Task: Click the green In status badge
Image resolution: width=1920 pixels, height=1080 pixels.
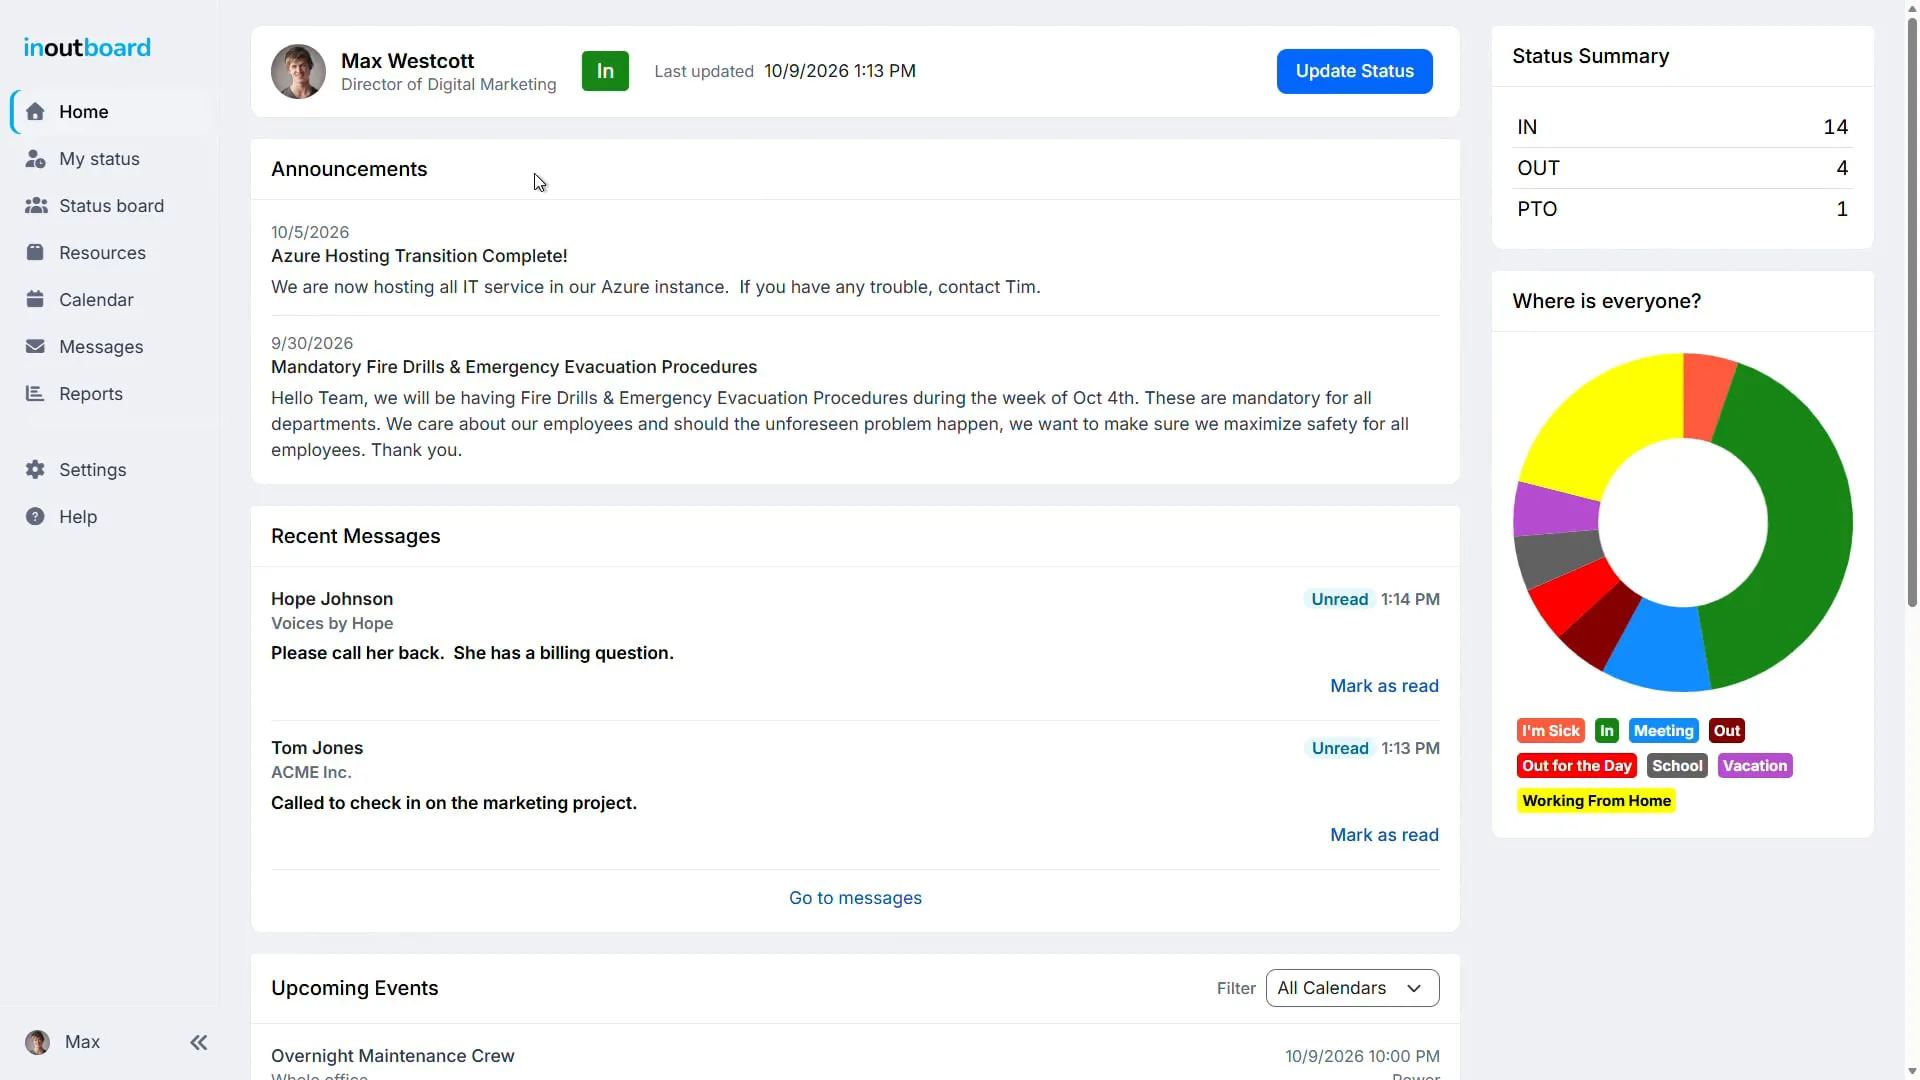Action: 605,71
